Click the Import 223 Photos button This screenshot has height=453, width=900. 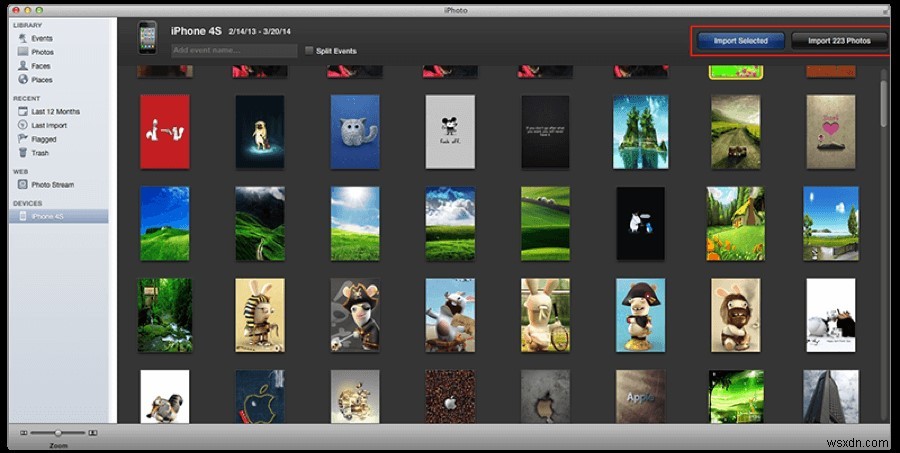coord(839,41)
